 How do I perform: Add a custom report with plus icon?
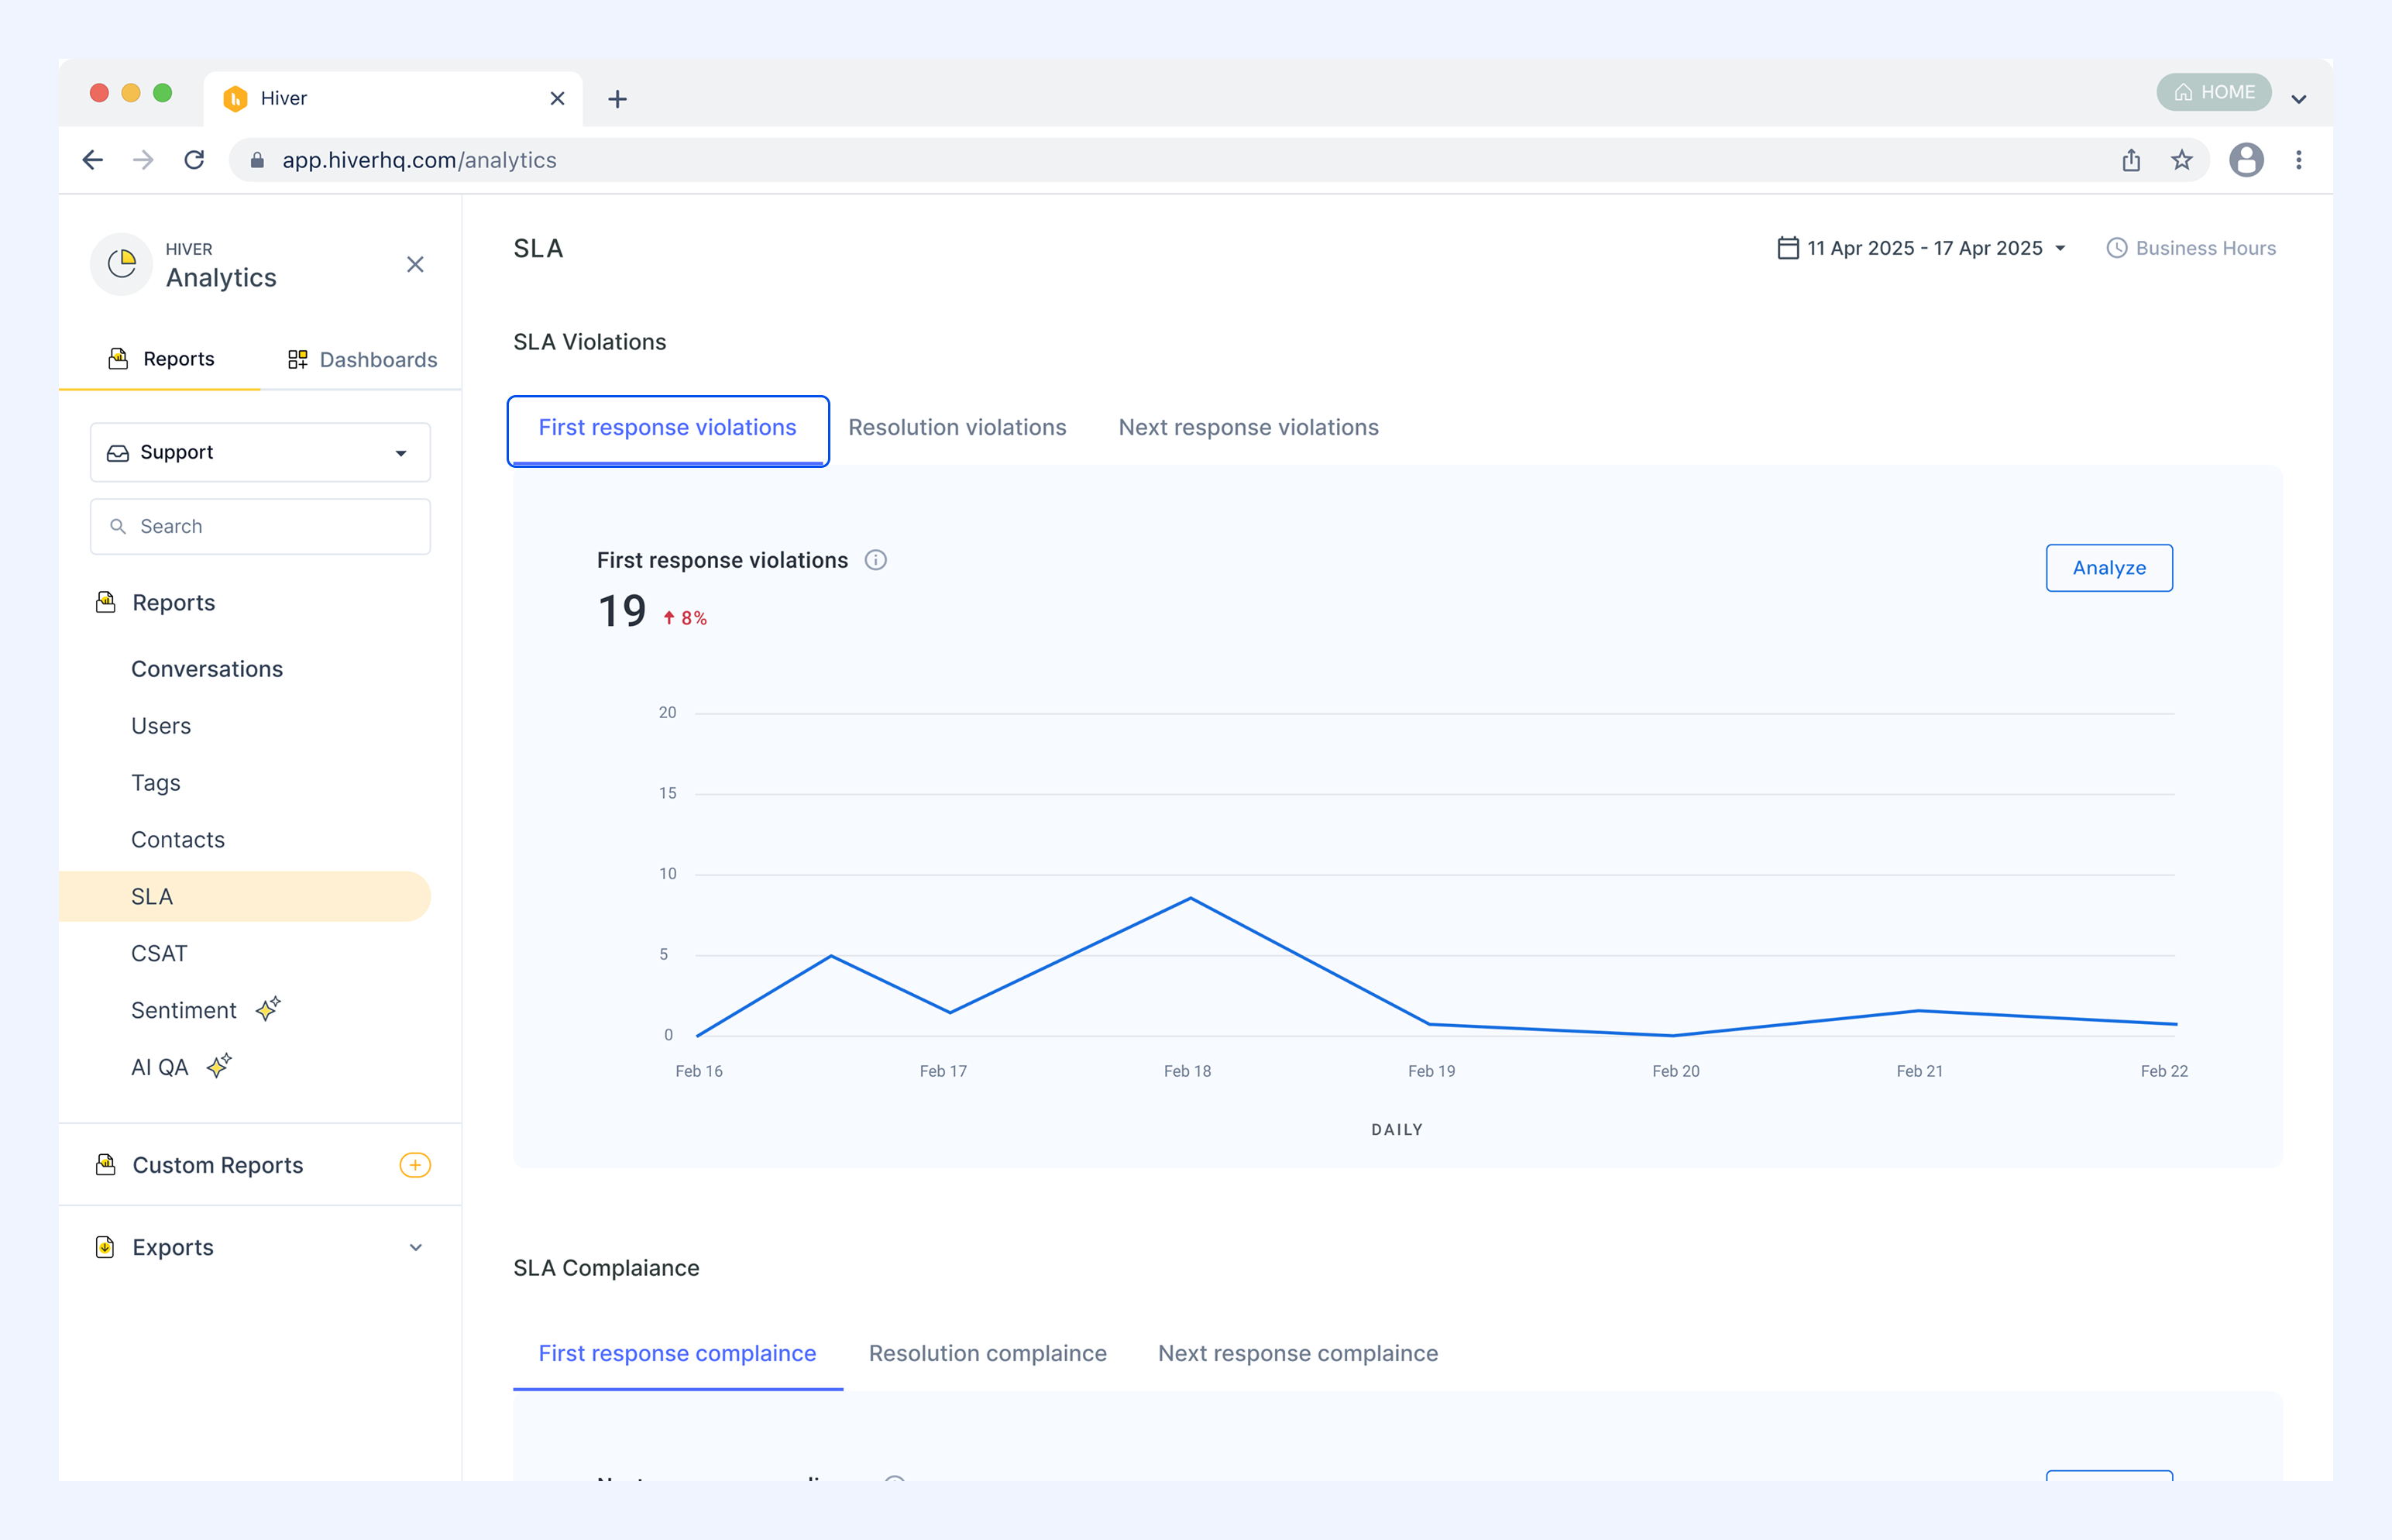pyautogui.click(x=415, y=1165)
